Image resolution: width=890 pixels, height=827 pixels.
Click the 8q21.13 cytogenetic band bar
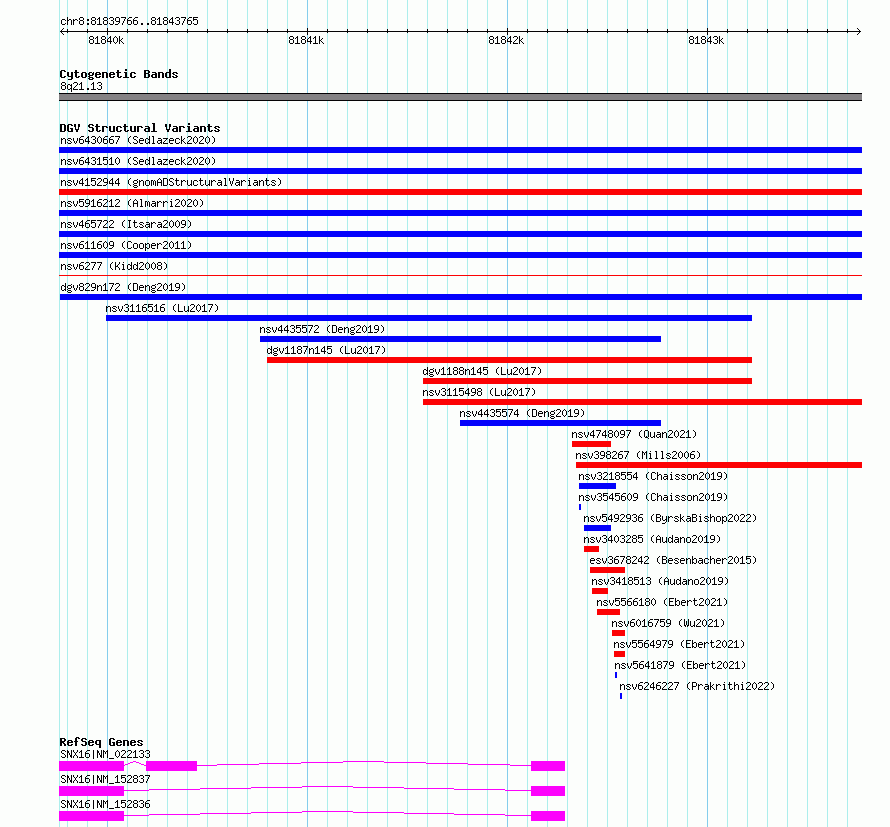[x=460, y=97]
